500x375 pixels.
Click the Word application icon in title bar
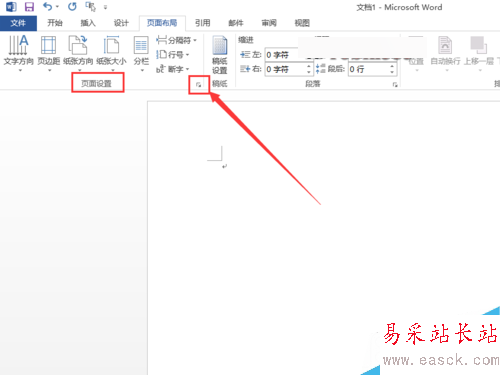(x=11, y=7)
